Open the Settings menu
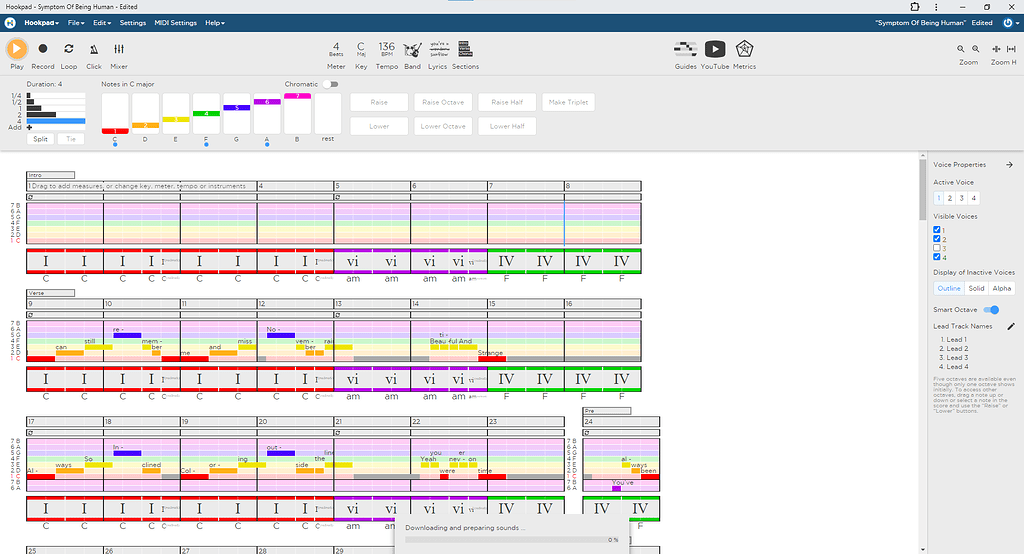1024x554 pixels. [x=132, y=22]
